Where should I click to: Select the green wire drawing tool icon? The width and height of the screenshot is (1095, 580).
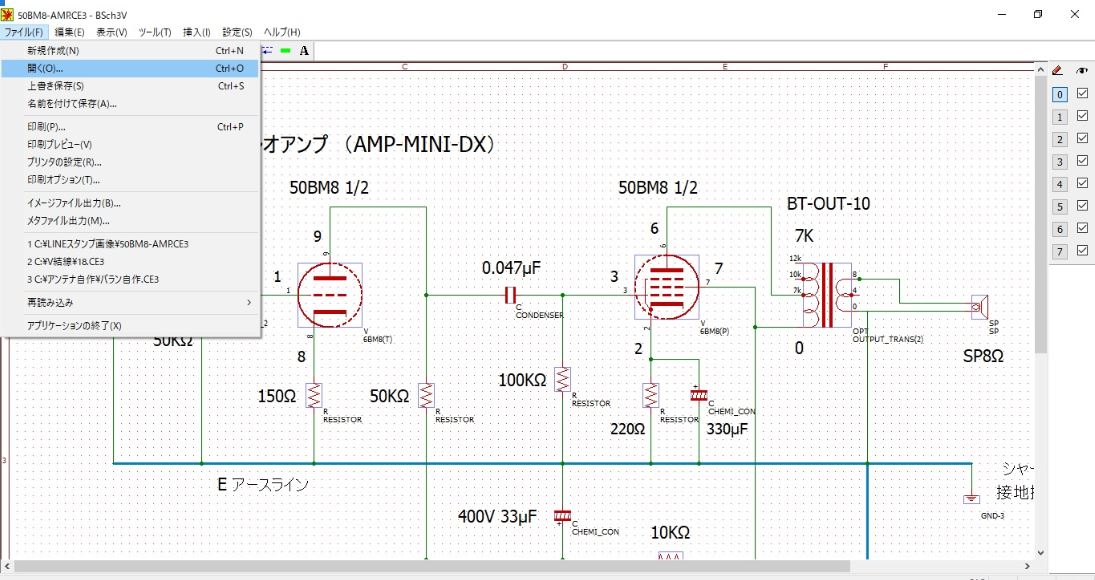coord(285,49)
